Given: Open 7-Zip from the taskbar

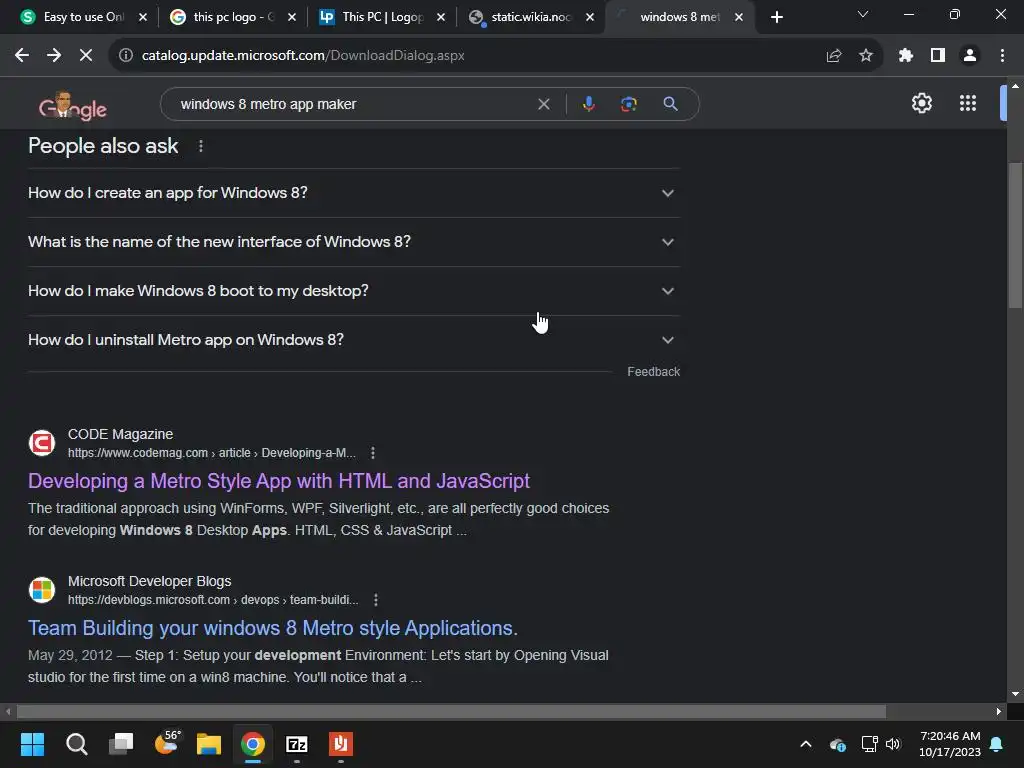Looking at the screenshot, I should point(296,744).
